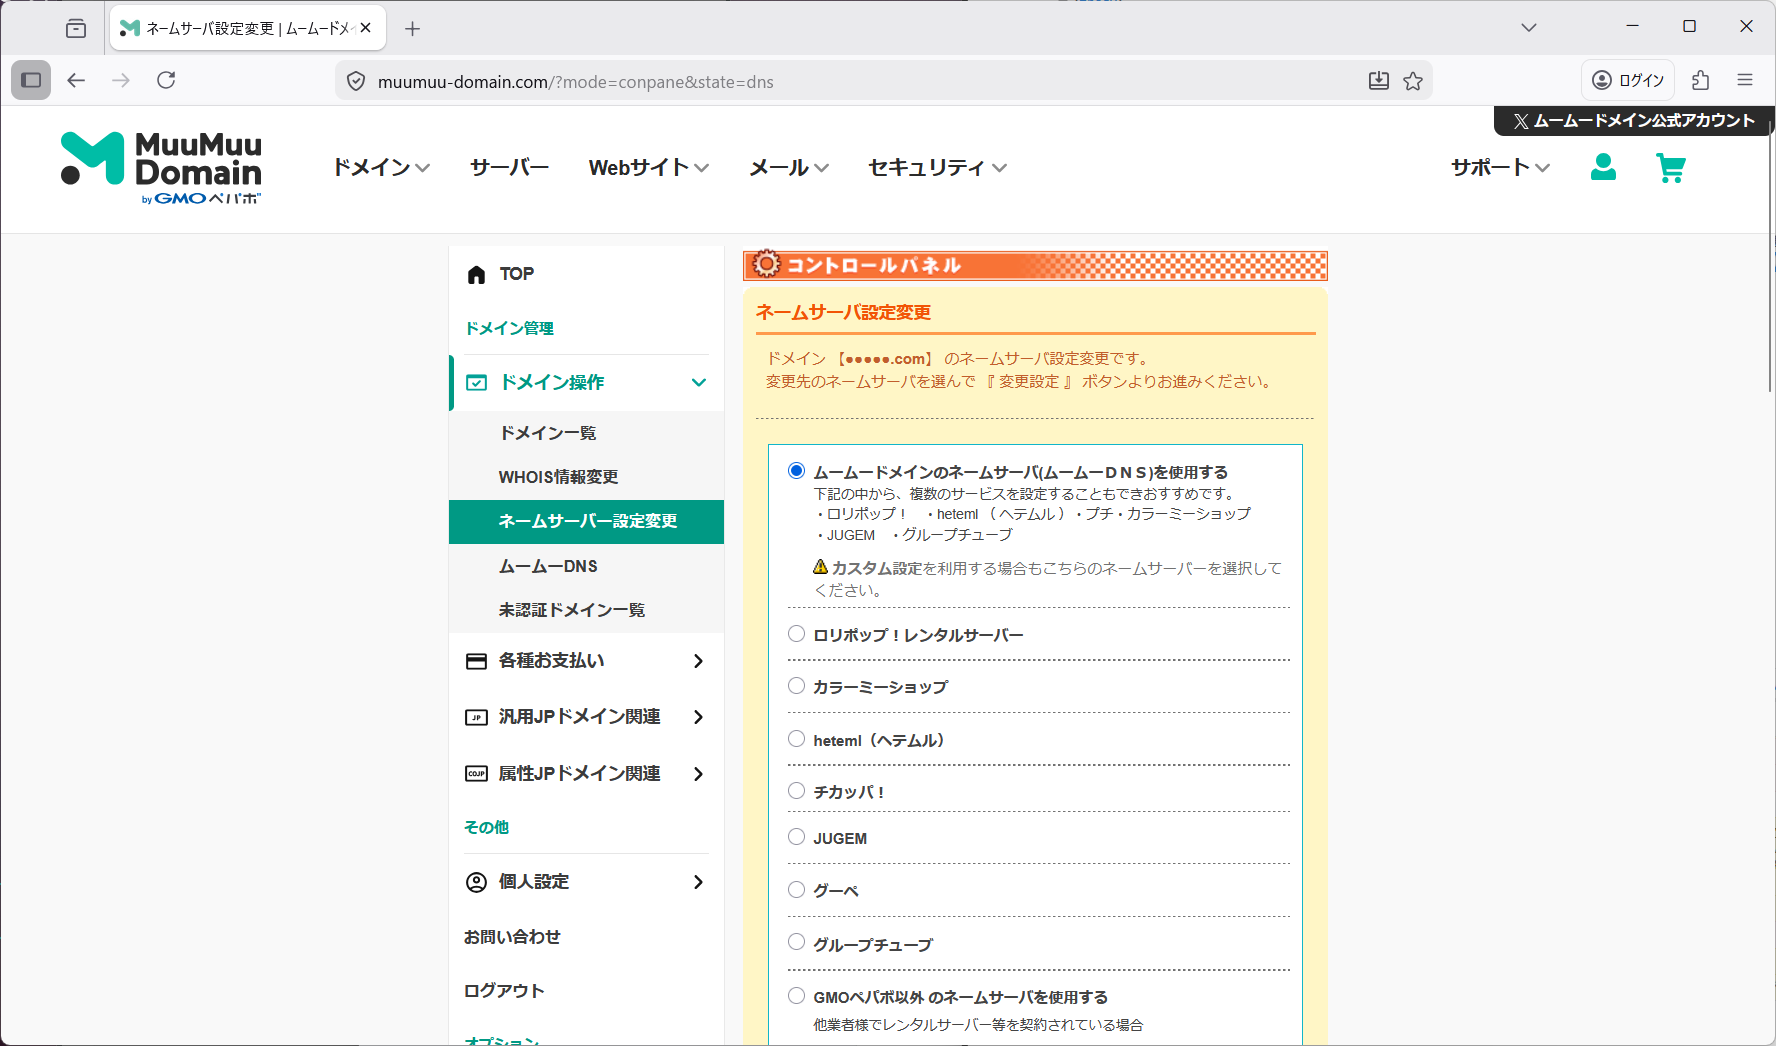This screenshot has width=1776, height=1046.
Task: Click the コントロールパネル gear icon
Action: point(766,264)
